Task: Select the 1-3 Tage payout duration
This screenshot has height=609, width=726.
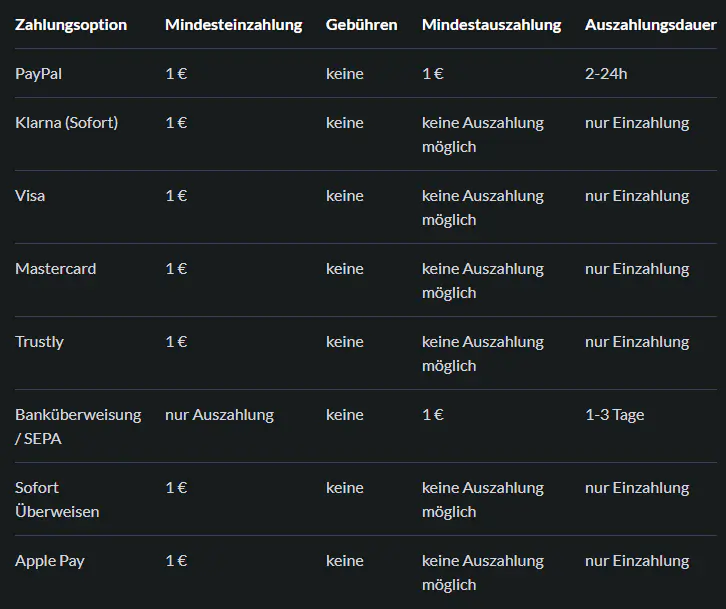Action: coord(614,414)
